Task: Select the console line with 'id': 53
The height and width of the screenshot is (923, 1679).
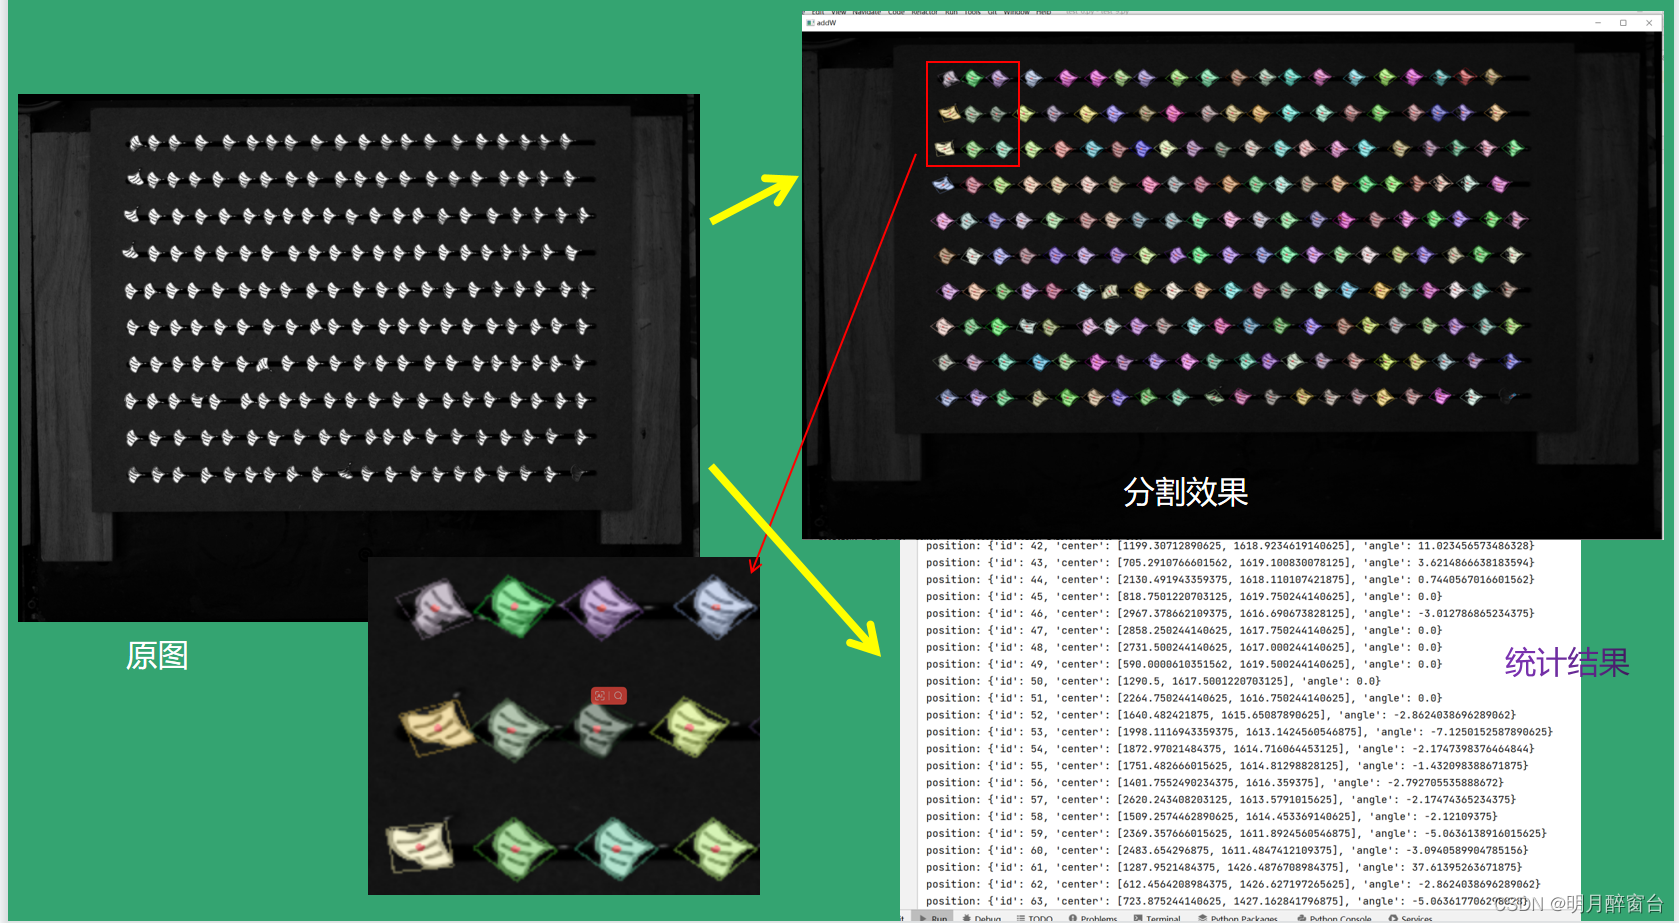Action: [1239, 733]
